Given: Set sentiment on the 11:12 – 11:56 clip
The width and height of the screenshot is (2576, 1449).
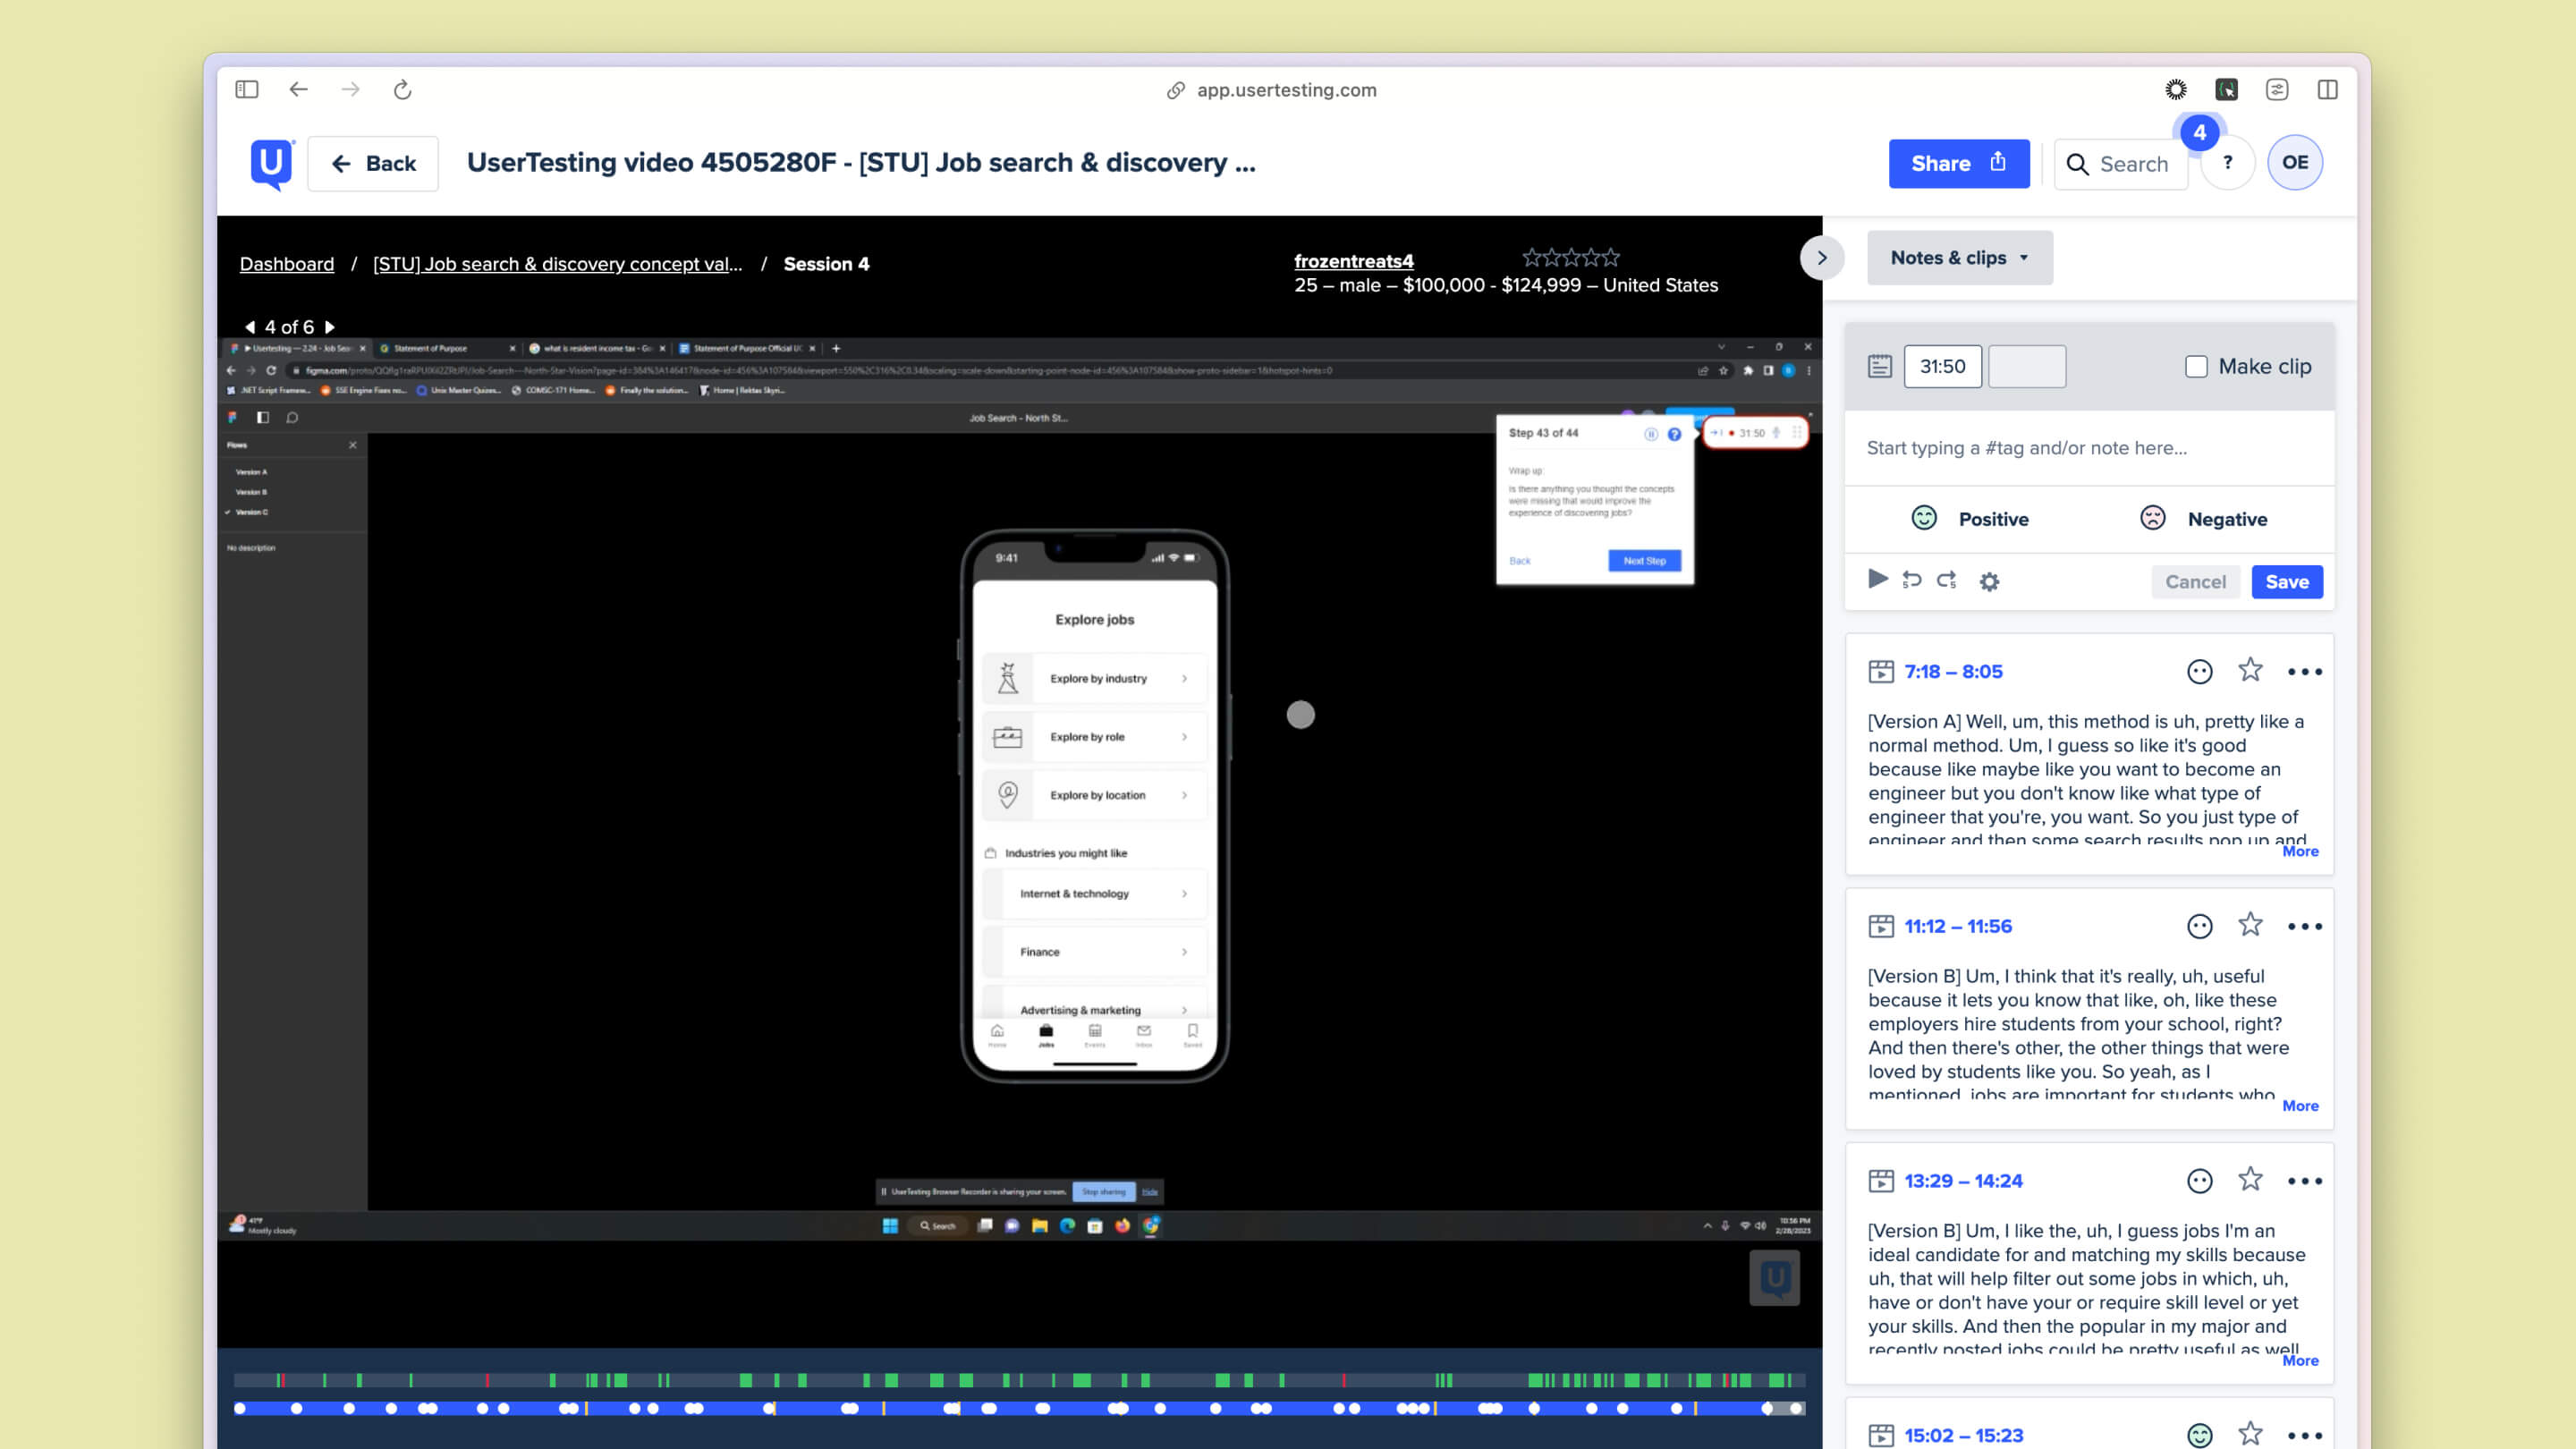Looking at the screenshot, I should pyautogui.click(x=2199, y=927).
